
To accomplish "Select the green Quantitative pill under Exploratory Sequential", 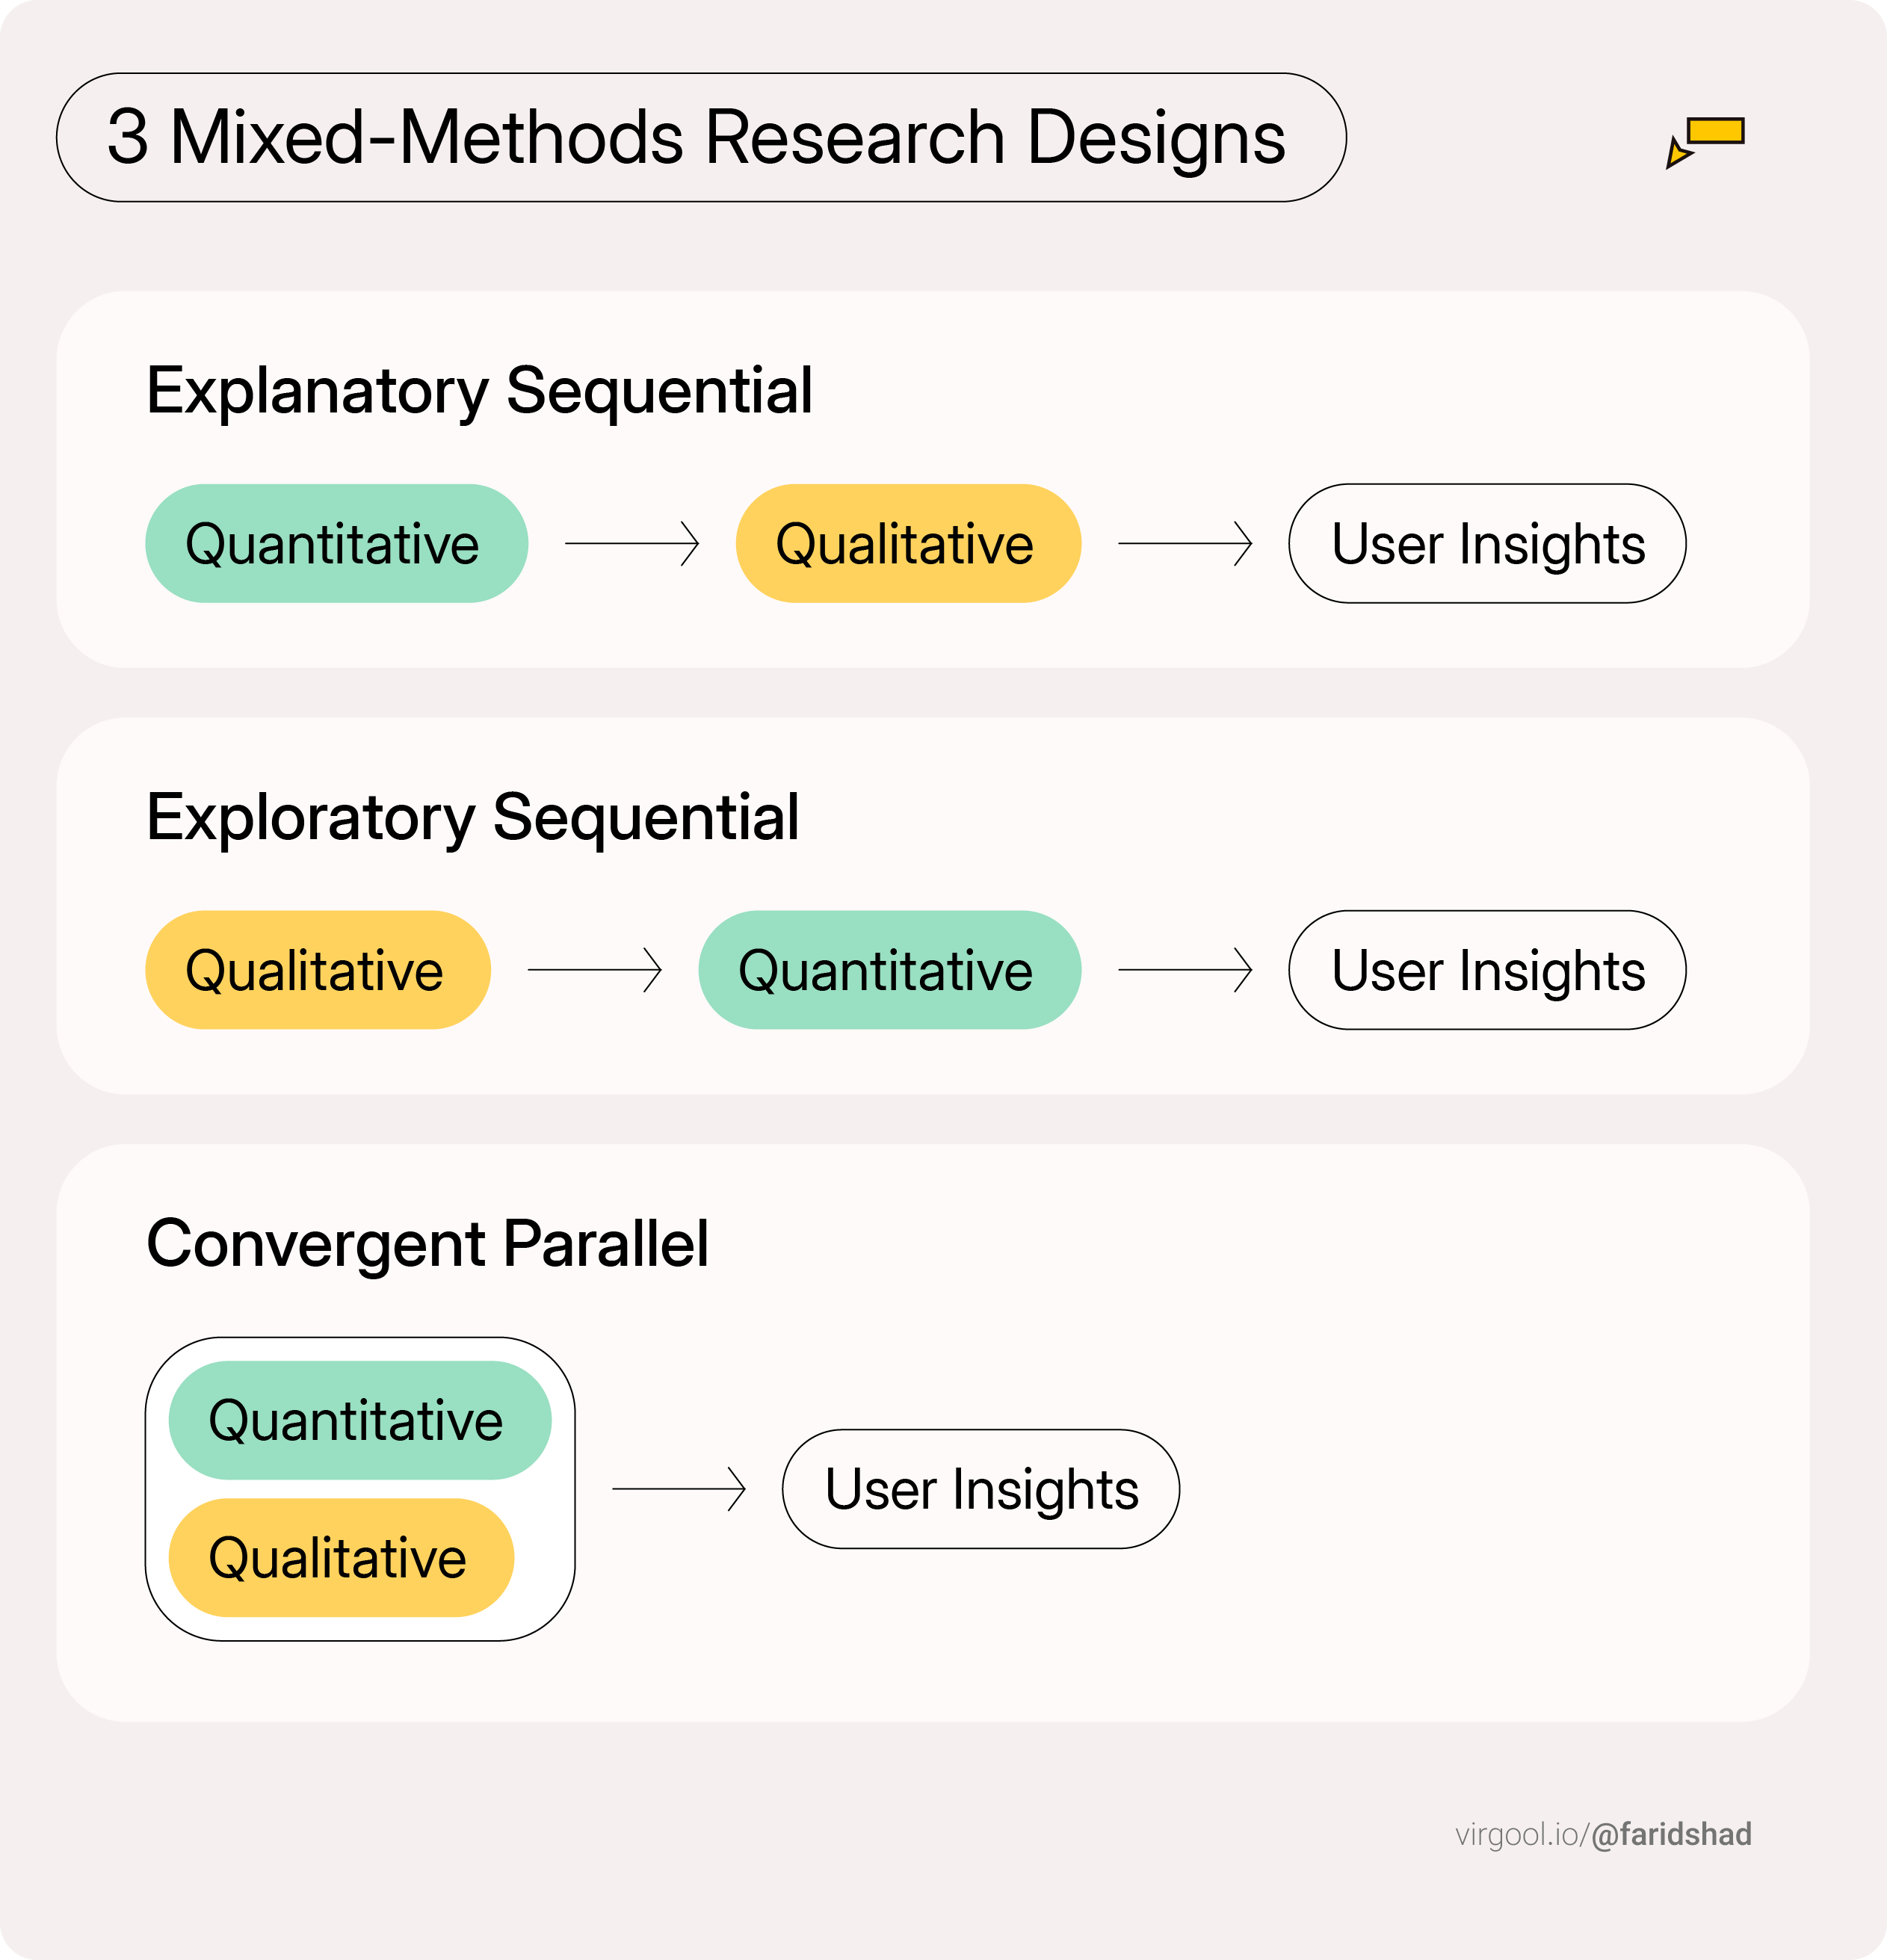I will tap(889, 970).
